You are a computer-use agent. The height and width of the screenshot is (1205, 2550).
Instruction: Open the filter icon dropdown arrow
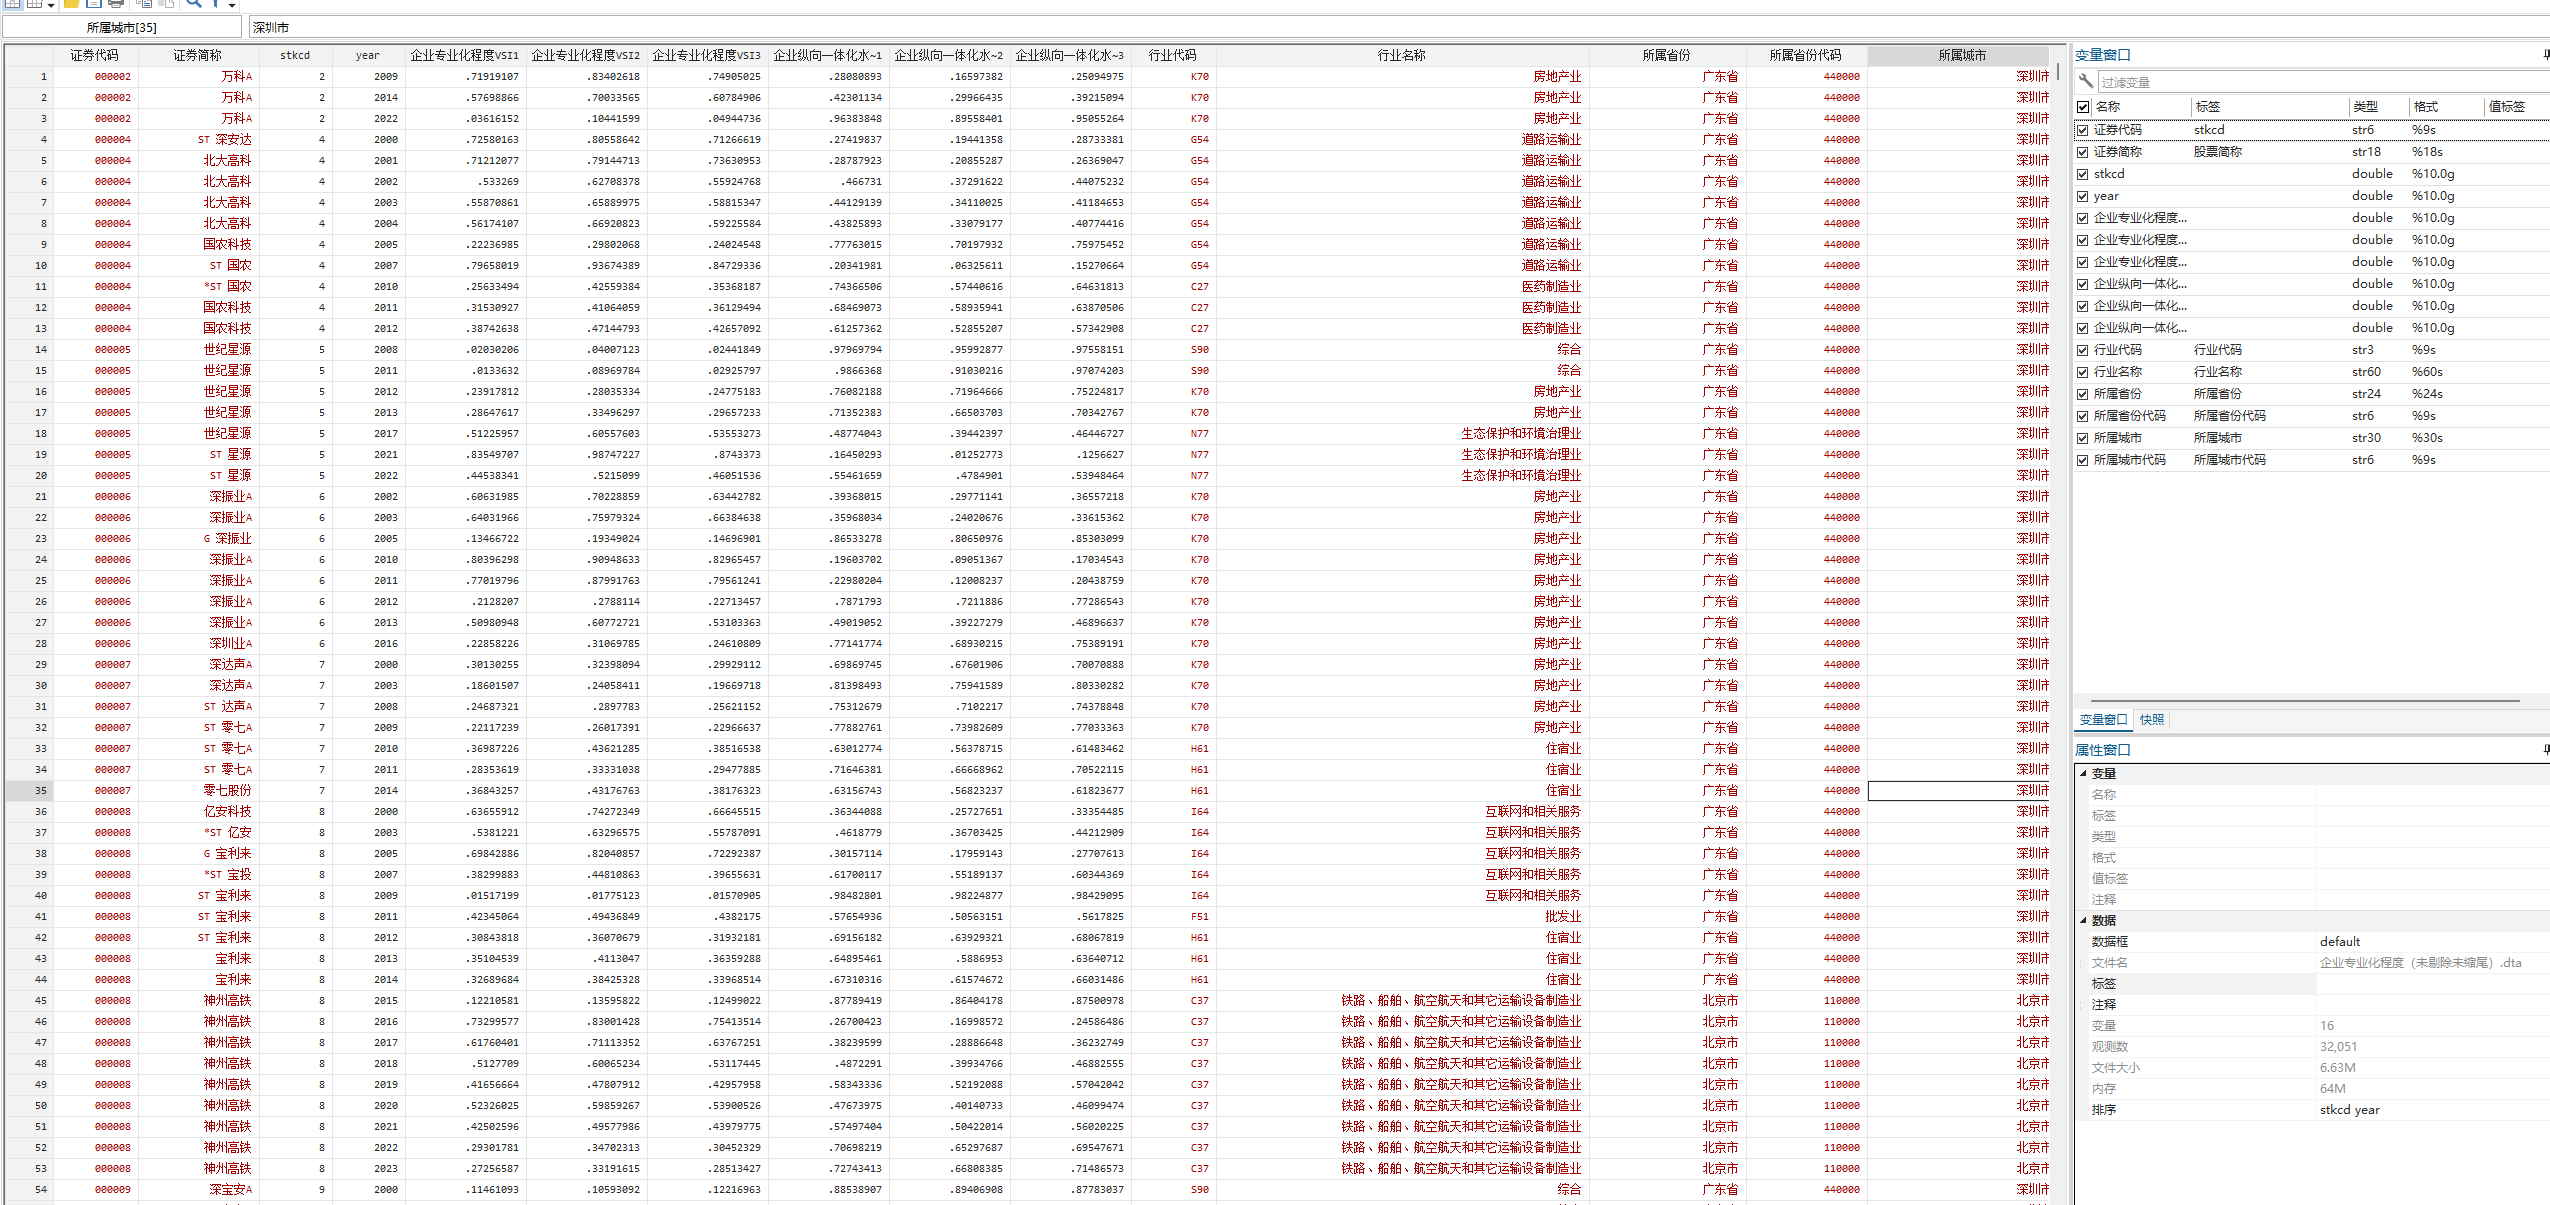click(231, 5)
